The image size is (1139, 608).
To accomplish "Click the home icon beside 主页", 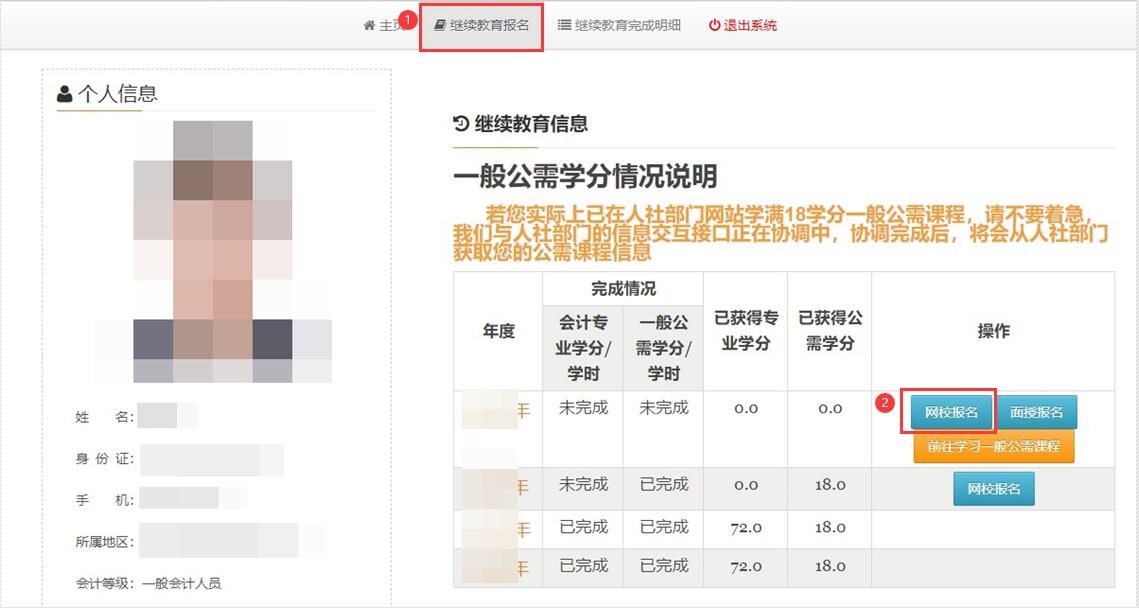I will click(368, 25).
